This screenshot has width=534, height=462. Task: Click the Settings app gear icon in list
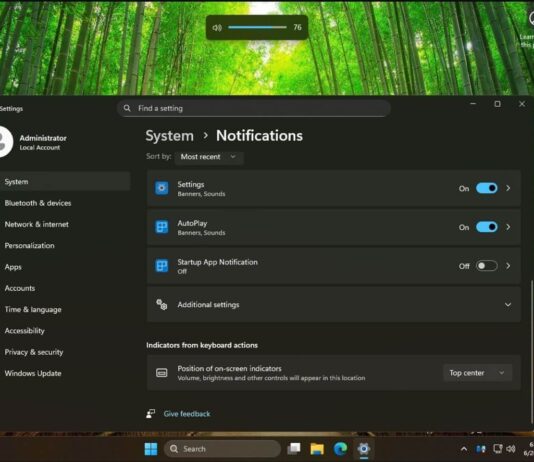[161, 188]
